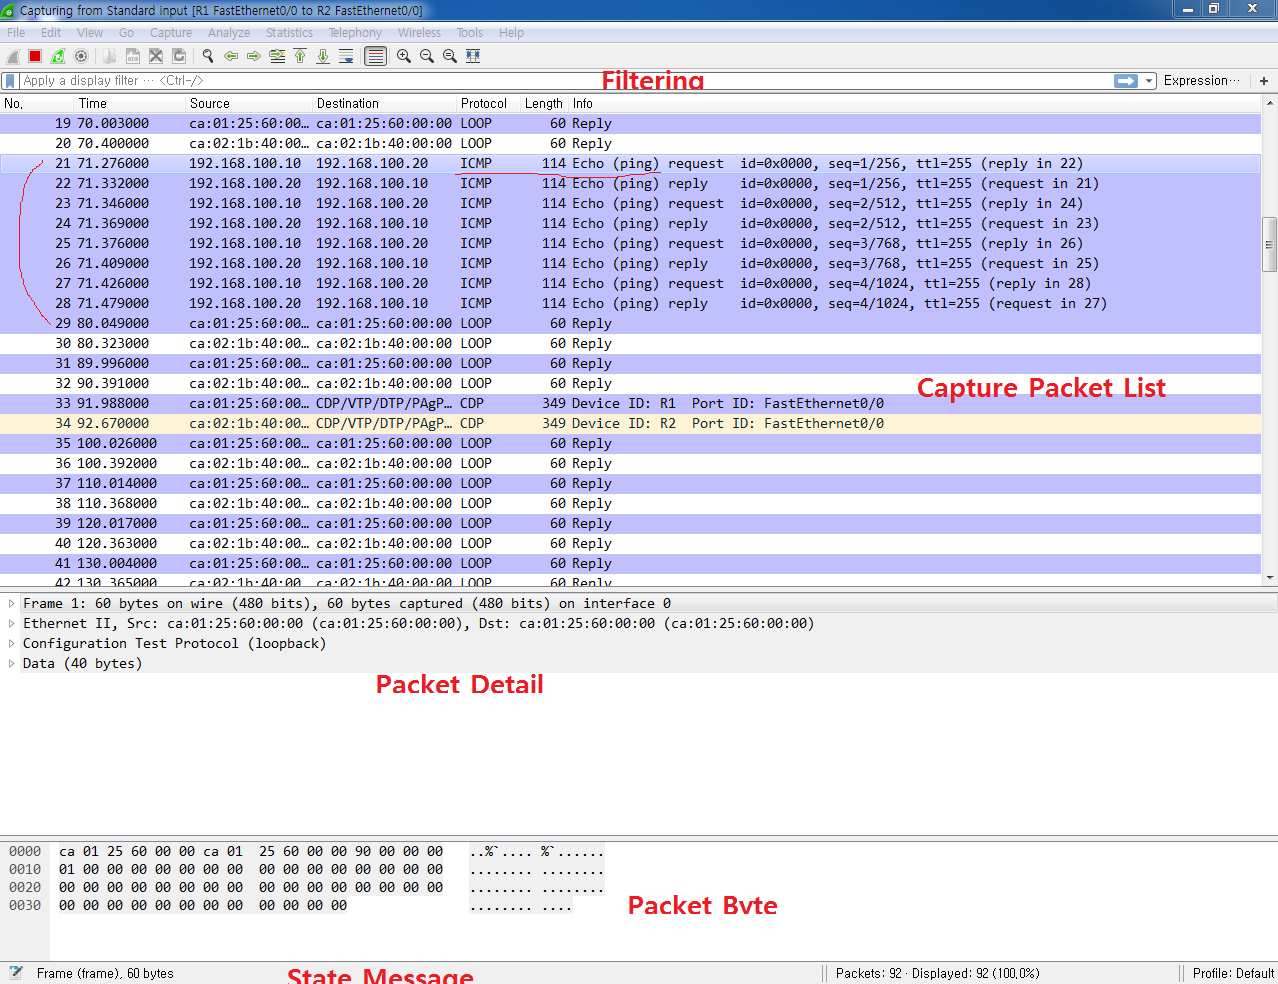Select packet 40 at time 120.363000
Screen dimensions: 1278x984
[630, 544]
